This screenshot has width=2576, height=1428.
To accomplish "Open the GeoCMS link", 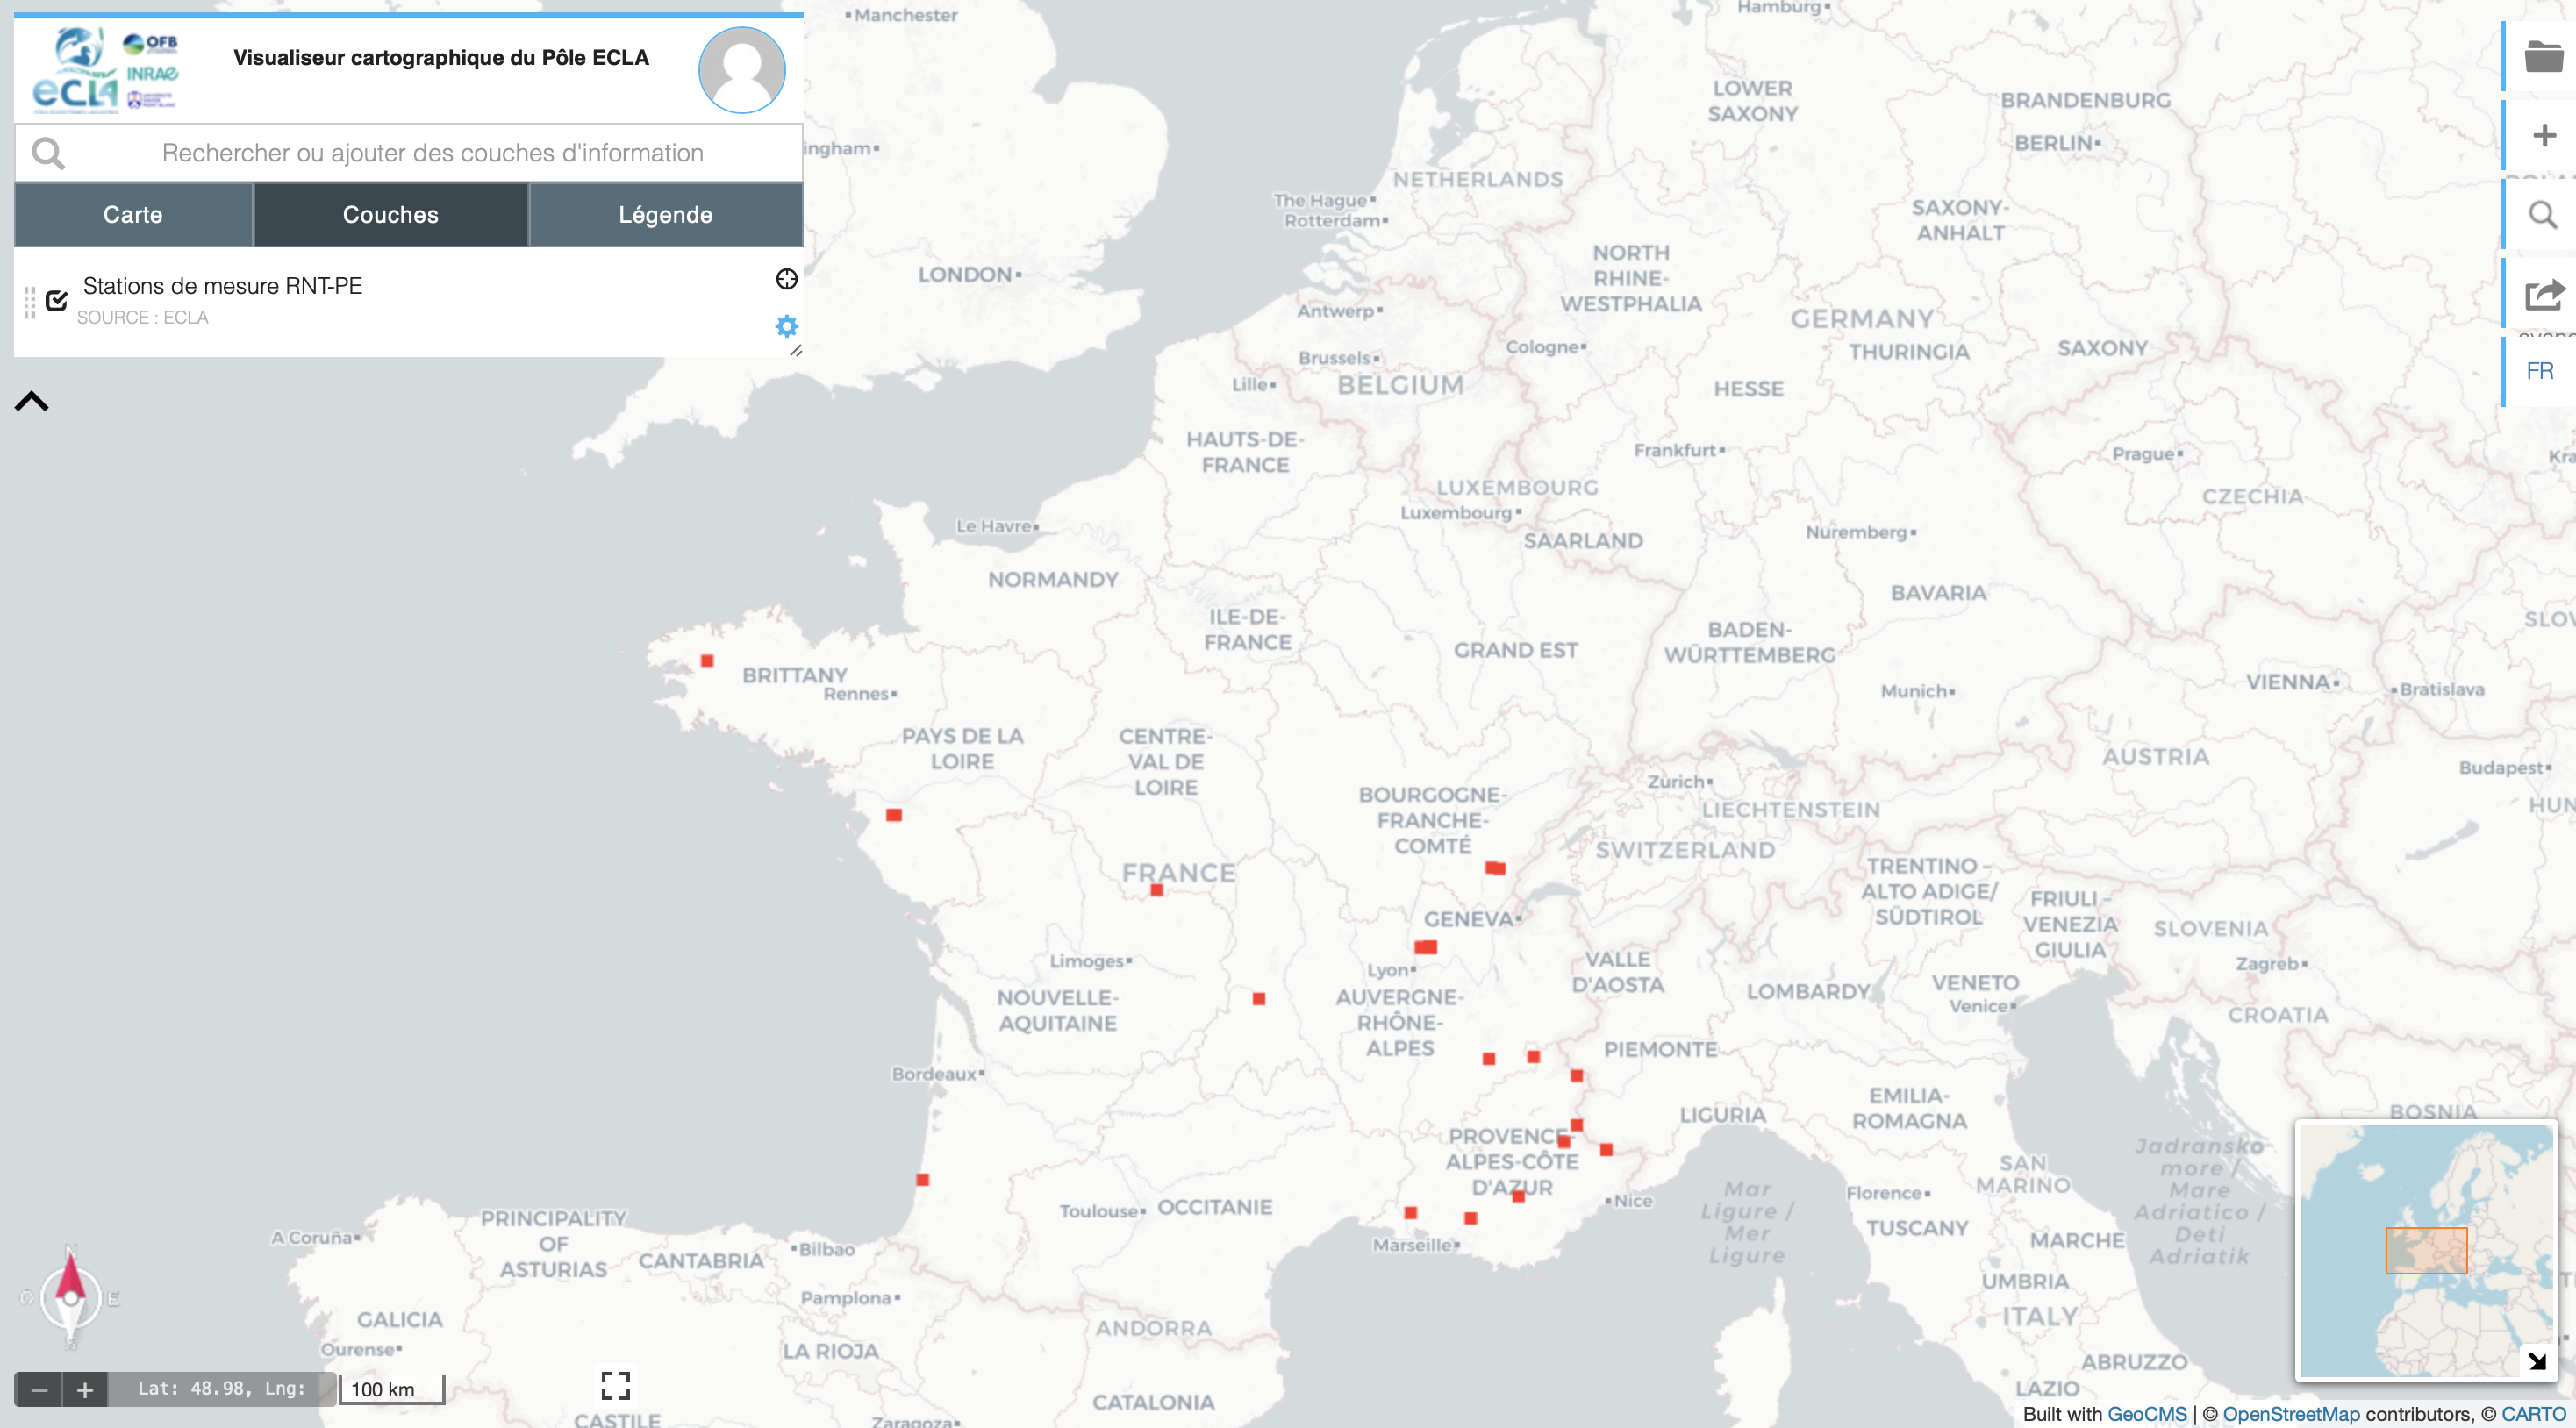I will [2146, 1414].
